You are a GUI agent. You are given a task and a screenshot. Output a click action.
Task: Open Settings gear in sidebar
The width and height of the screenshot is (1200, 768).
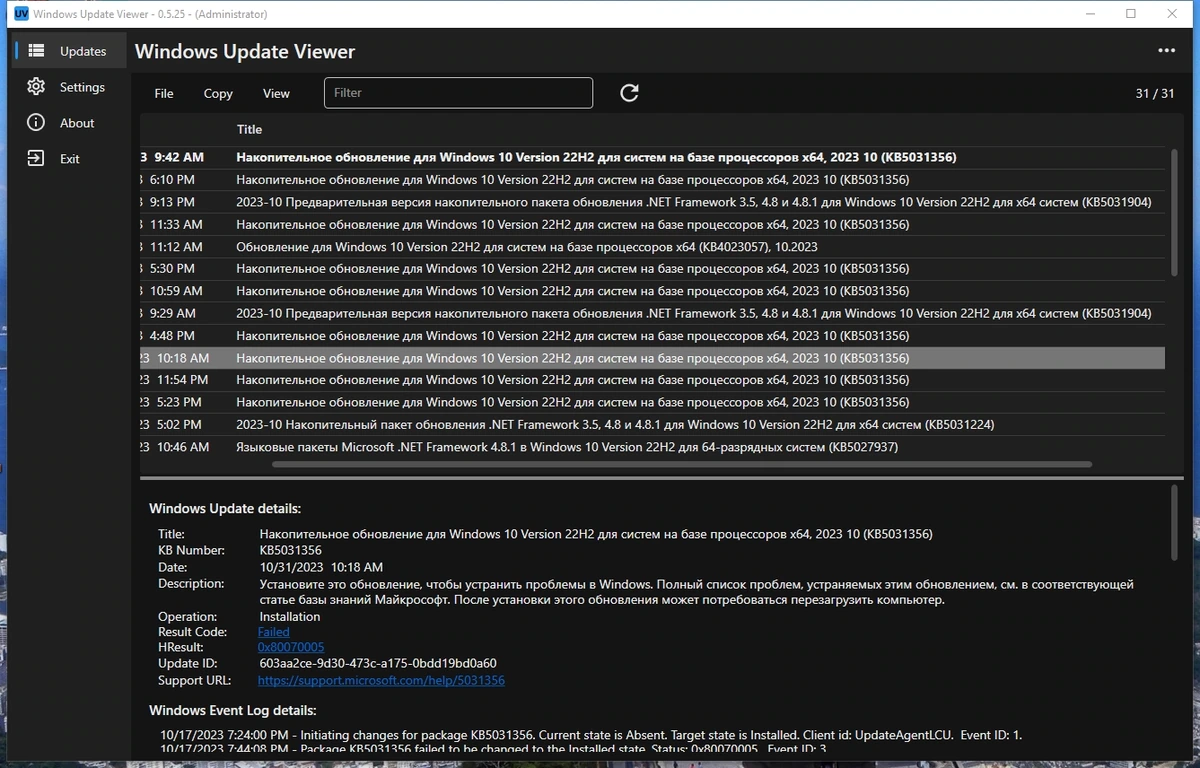pyautogui.click(x=36, y=87)
